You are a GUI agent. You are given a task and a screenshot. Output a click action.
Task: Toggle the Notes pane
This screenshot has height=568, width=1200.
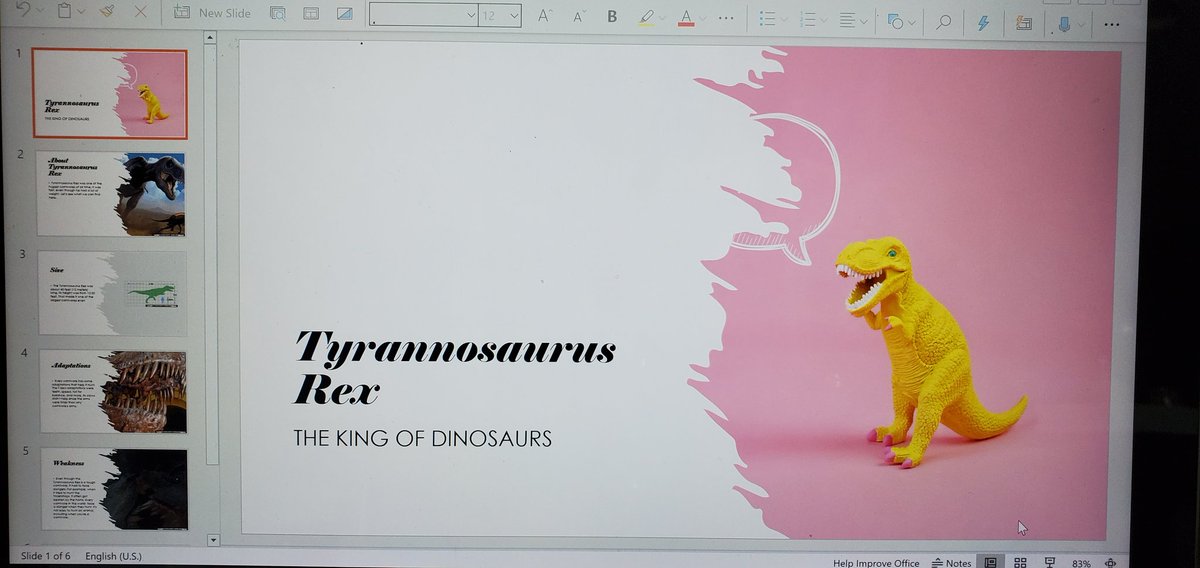pos(952,563)
